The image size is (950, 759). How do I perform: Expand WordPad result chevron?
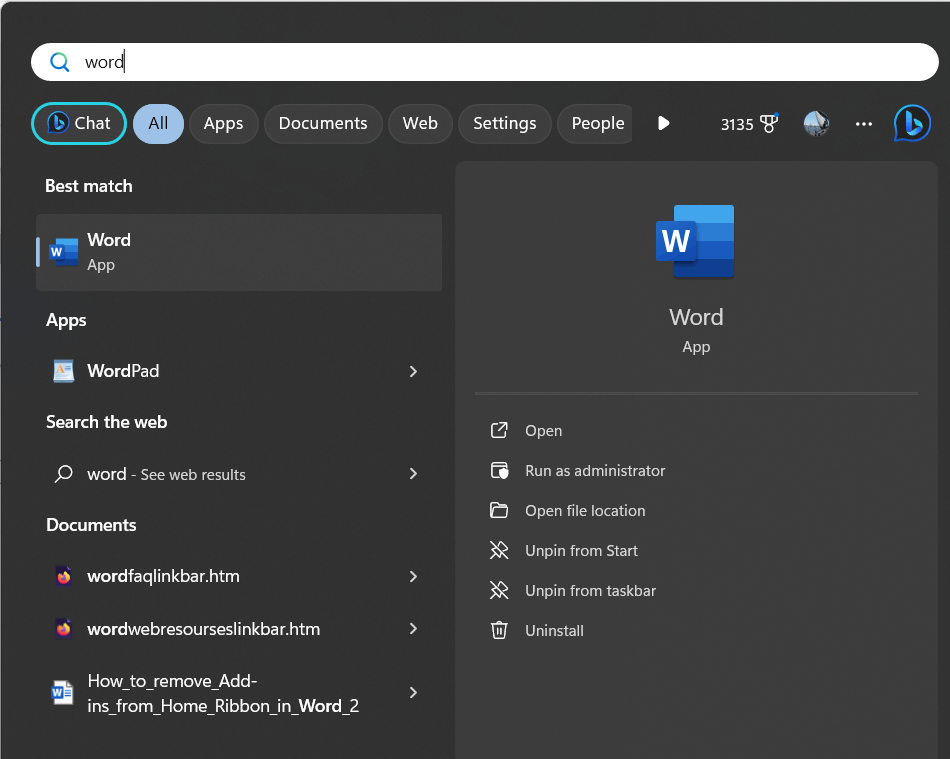[413, 371]
